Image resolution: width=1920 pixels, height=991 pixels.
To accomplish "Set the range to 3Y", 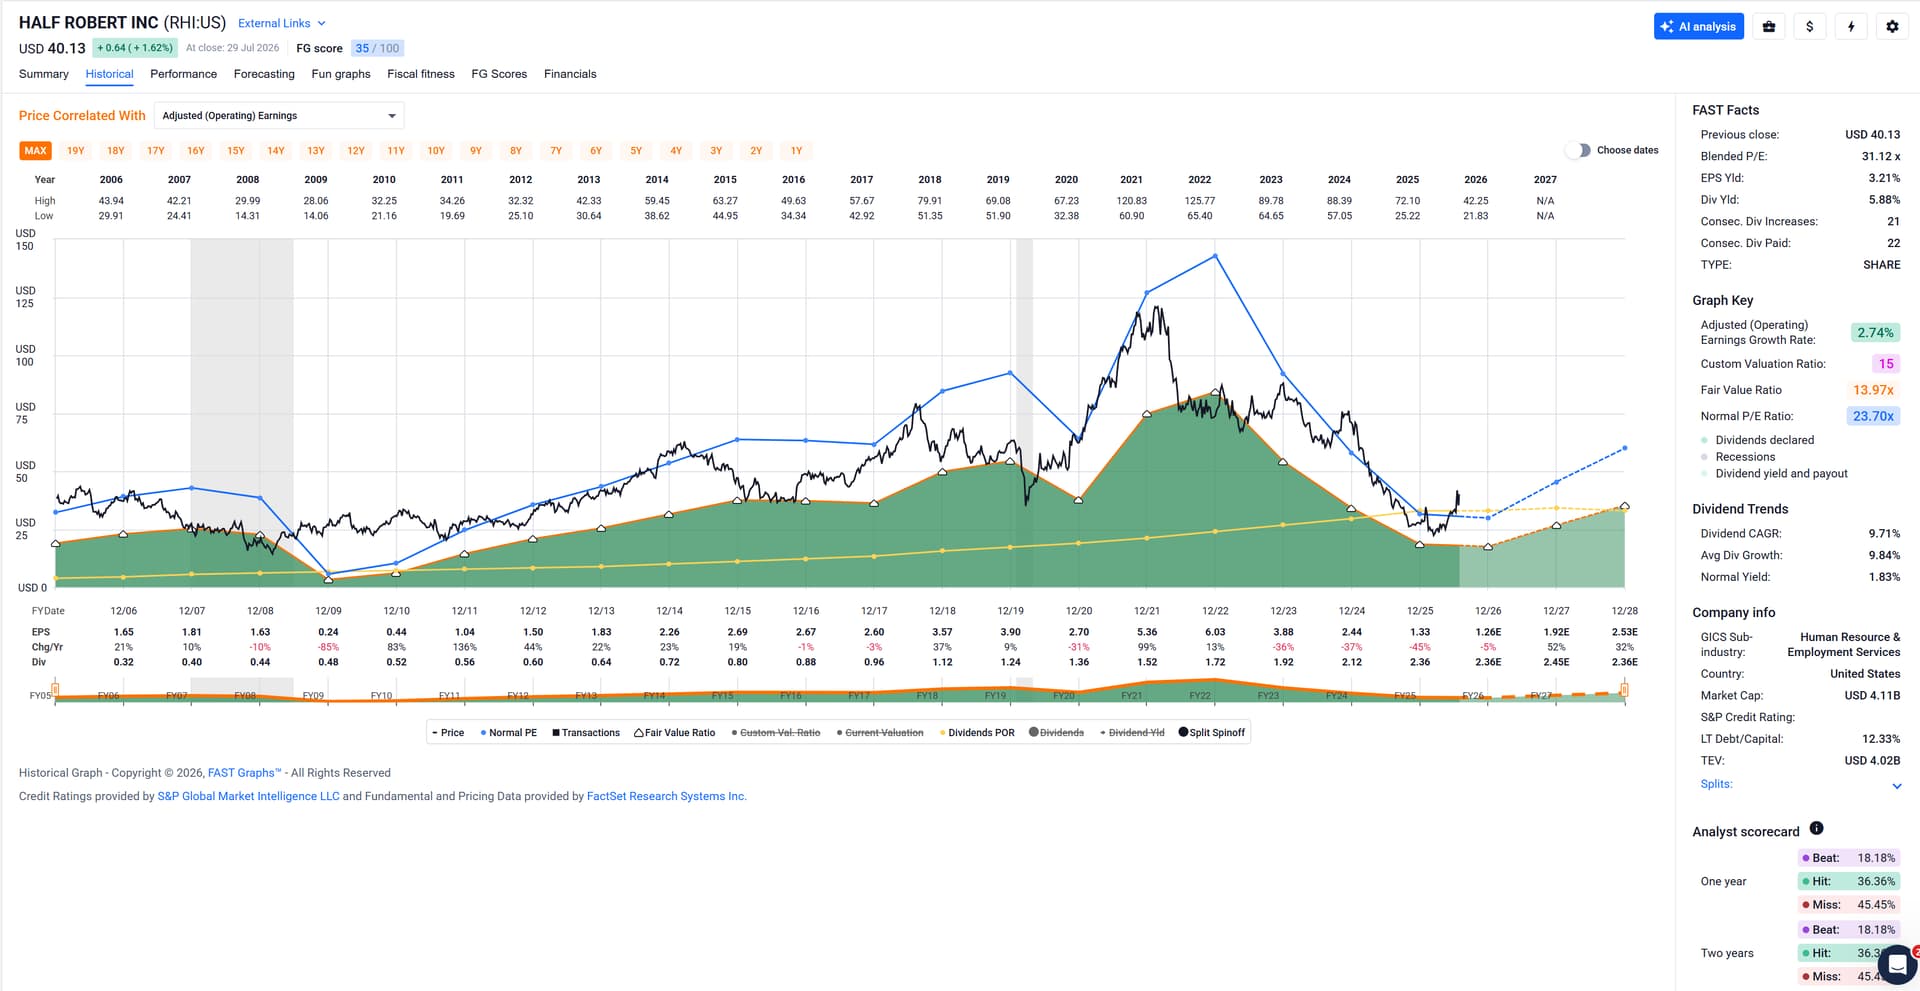I will (x=716, y=151).
